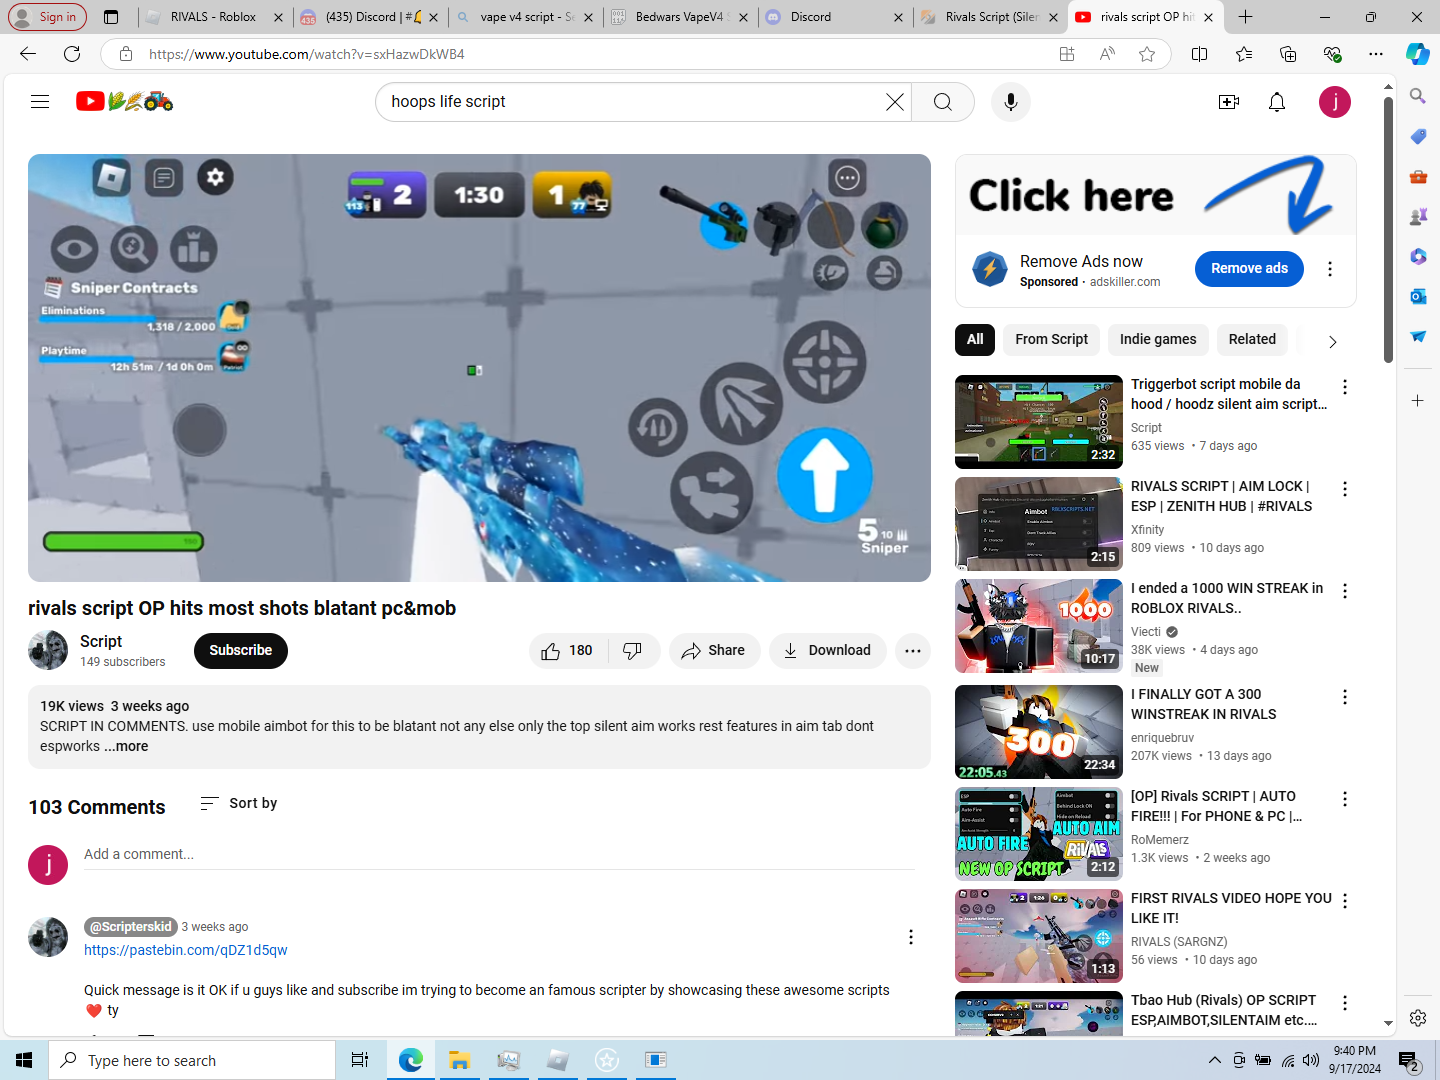1440x1080 pixels.
Task: Open options for RIVALS SCRIPT AIM LOCK video
Action: (x=1345, y=489)
